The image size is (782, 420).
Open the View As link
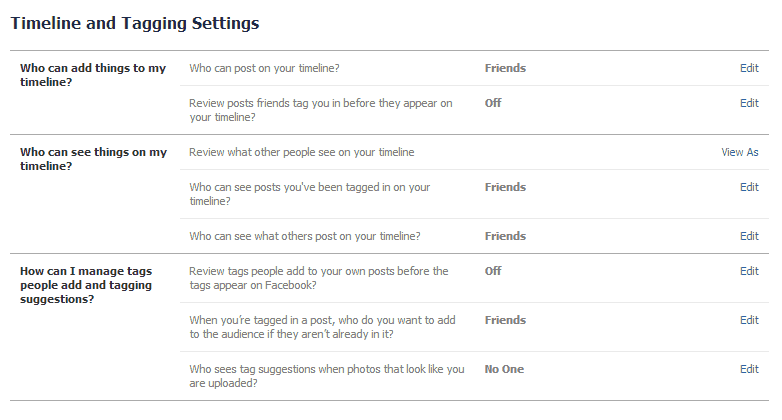(739, 152)
